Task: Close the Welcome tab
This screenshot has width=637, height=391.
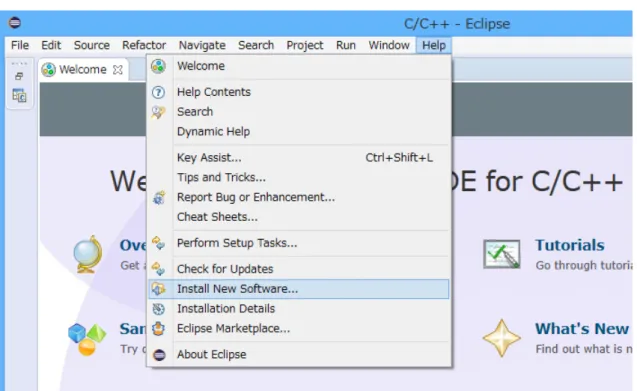Action: coord(118,70)
